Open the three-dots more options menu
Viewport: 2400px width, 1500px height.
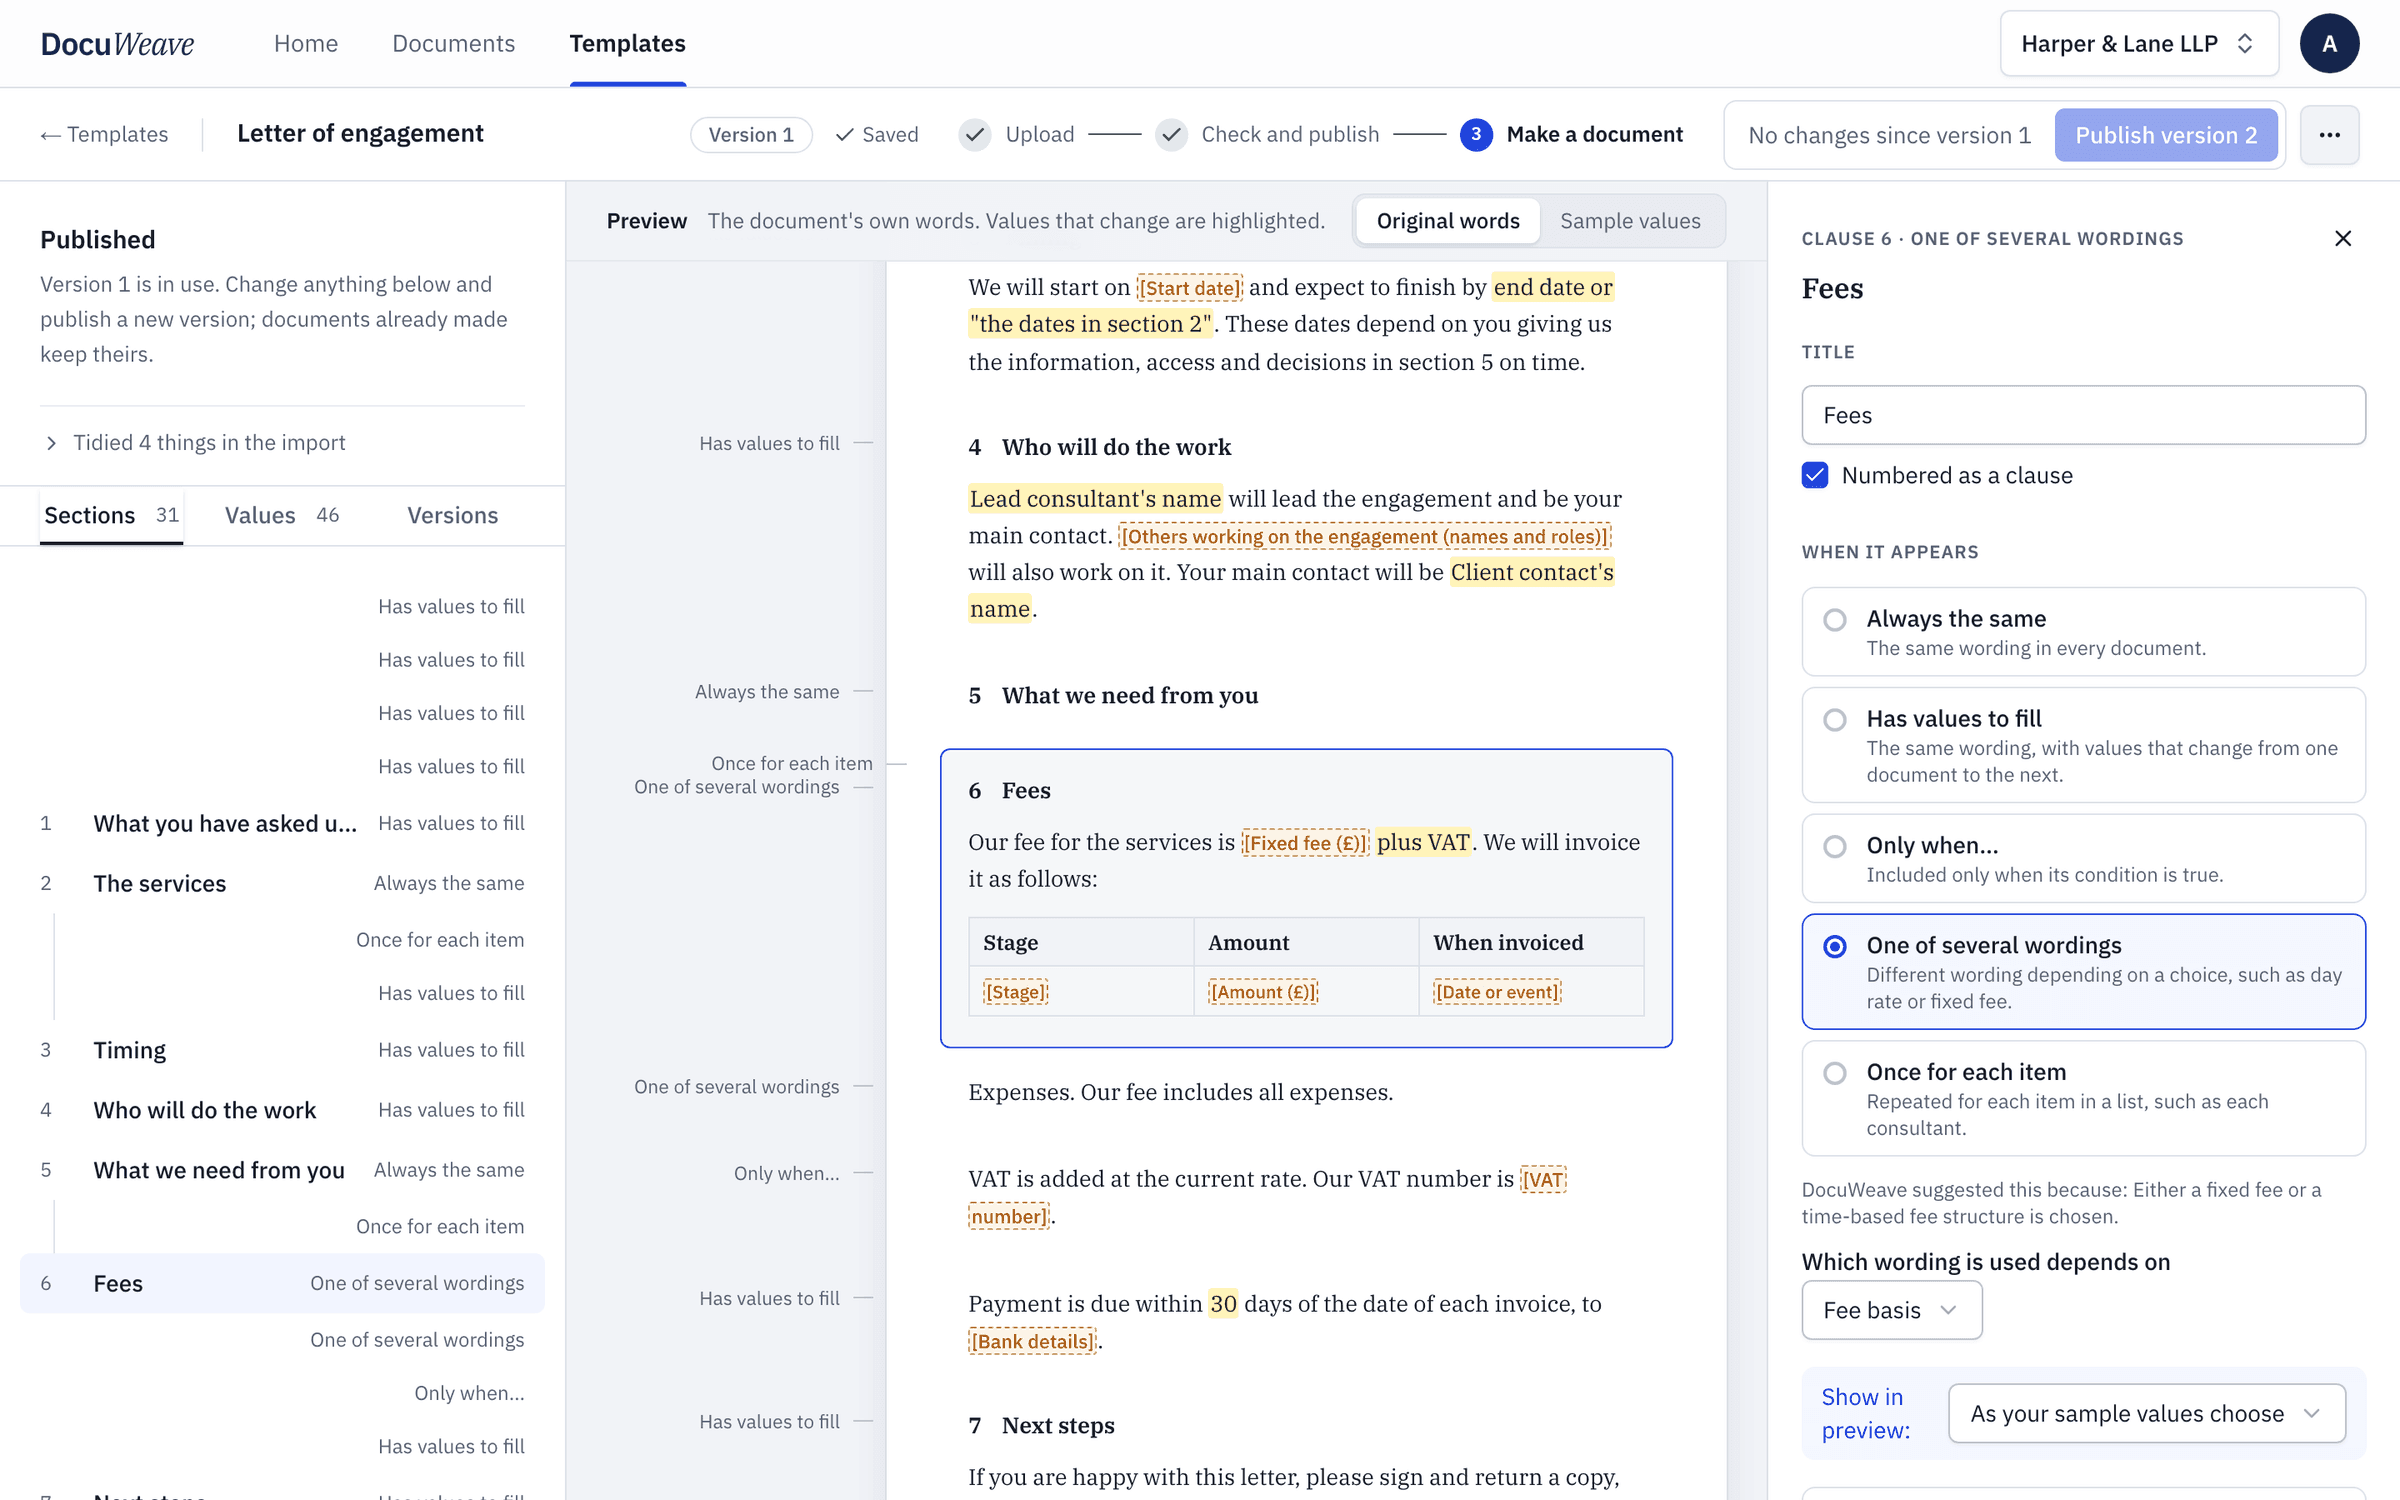coord(2329,135)
